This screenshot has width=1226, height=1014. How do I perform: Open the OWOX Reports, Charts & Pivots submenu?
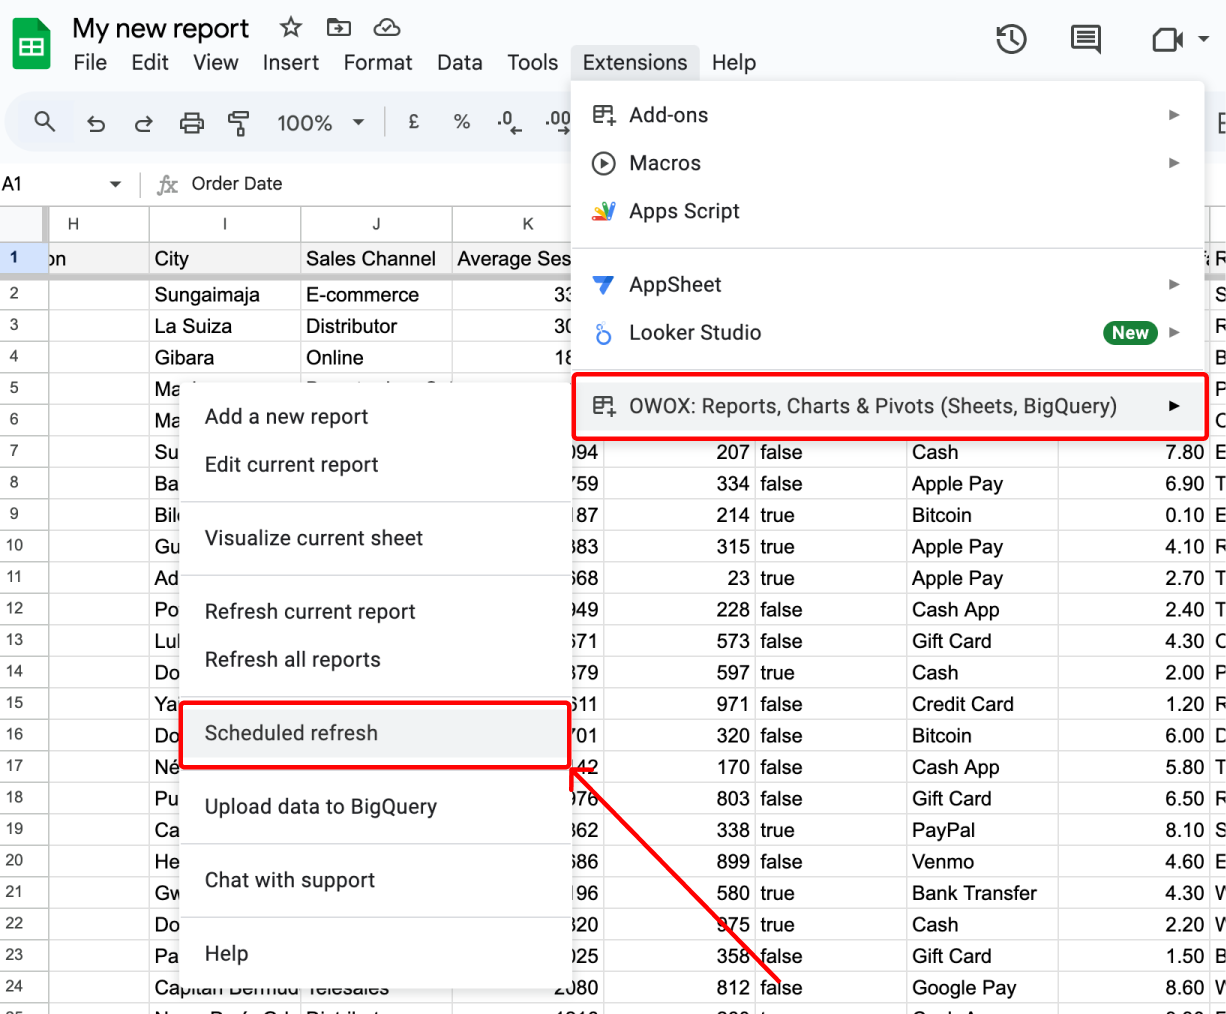tap(890, 406)
